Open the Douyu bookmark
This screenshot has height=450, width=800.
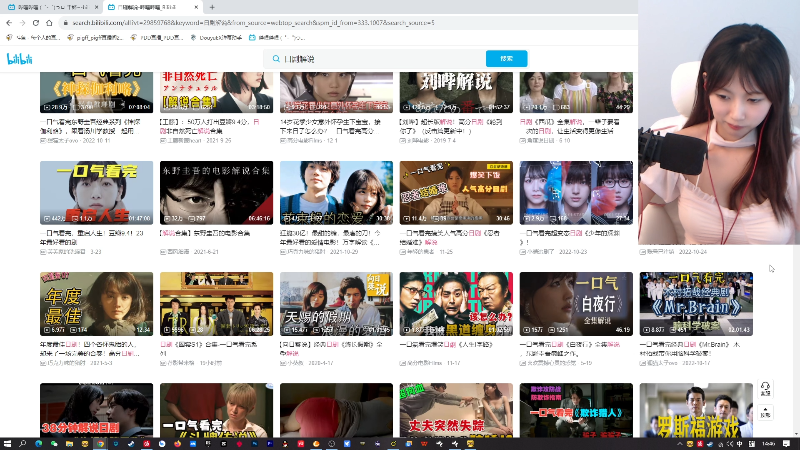216,37
